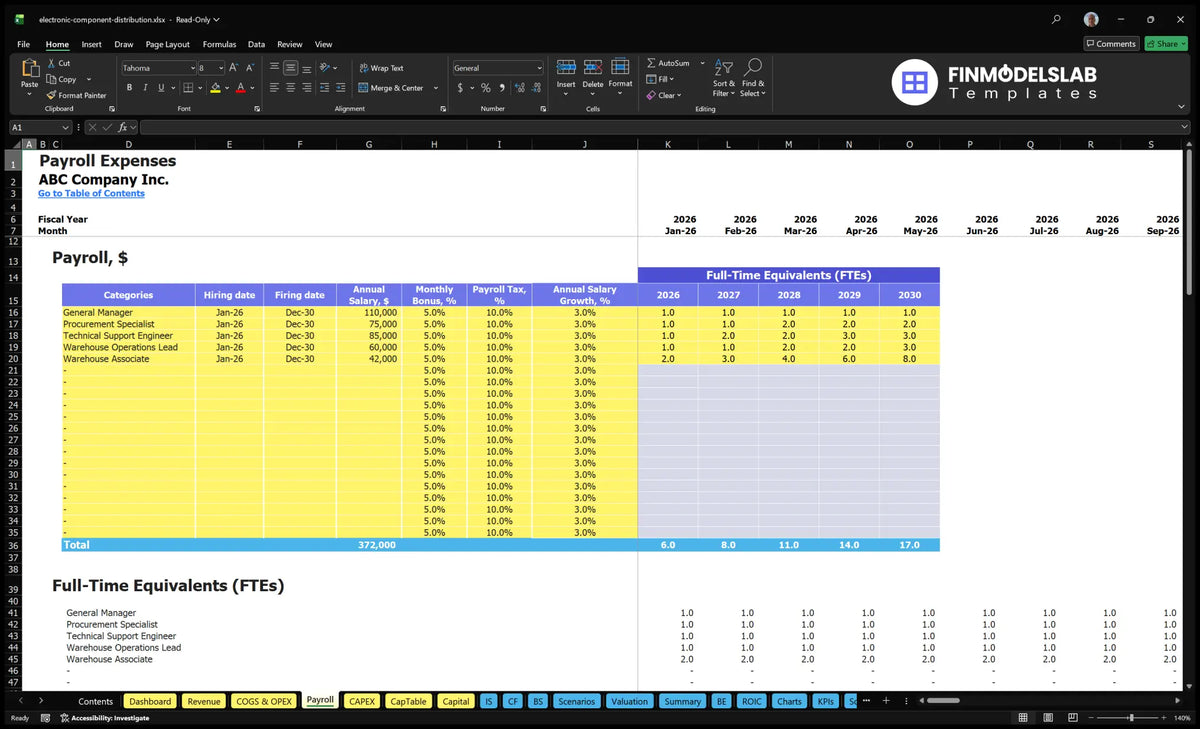Open the CAPEX sheet tab
The image size is (1200, 729).
point(361,701)
